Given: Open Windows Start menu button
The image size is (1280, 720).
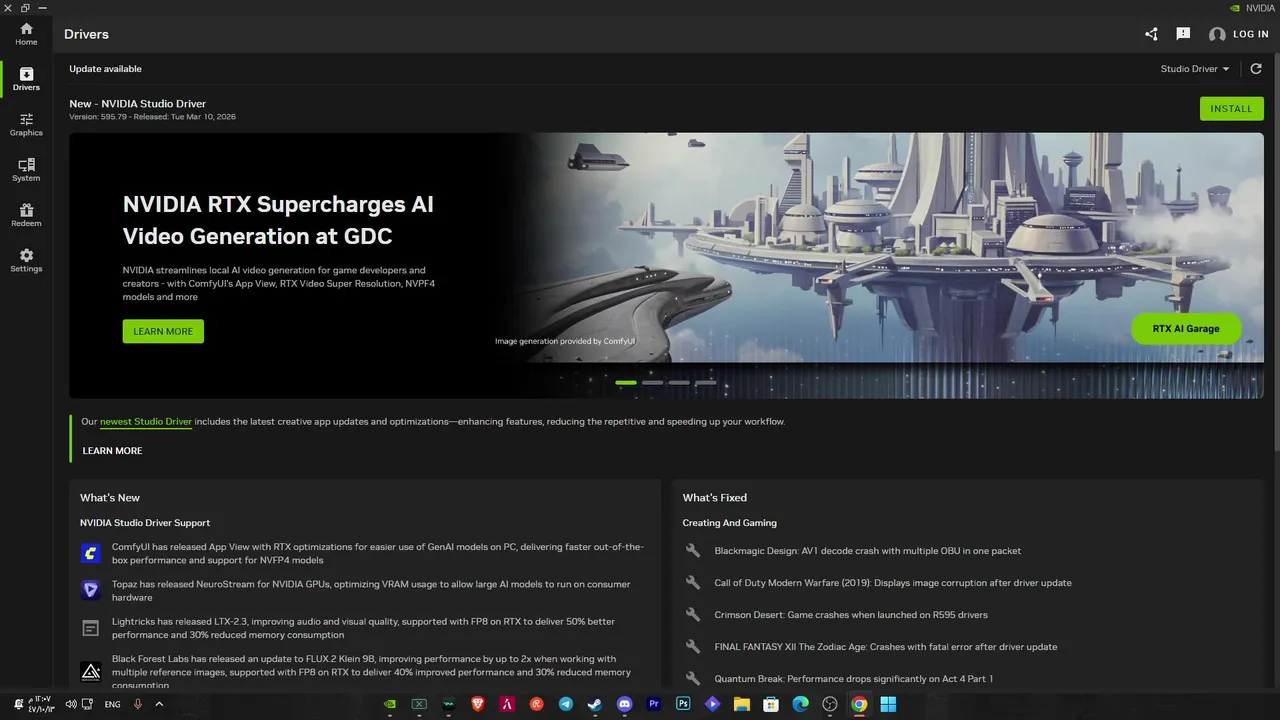Looking at the screenshot, I should 888,704.
